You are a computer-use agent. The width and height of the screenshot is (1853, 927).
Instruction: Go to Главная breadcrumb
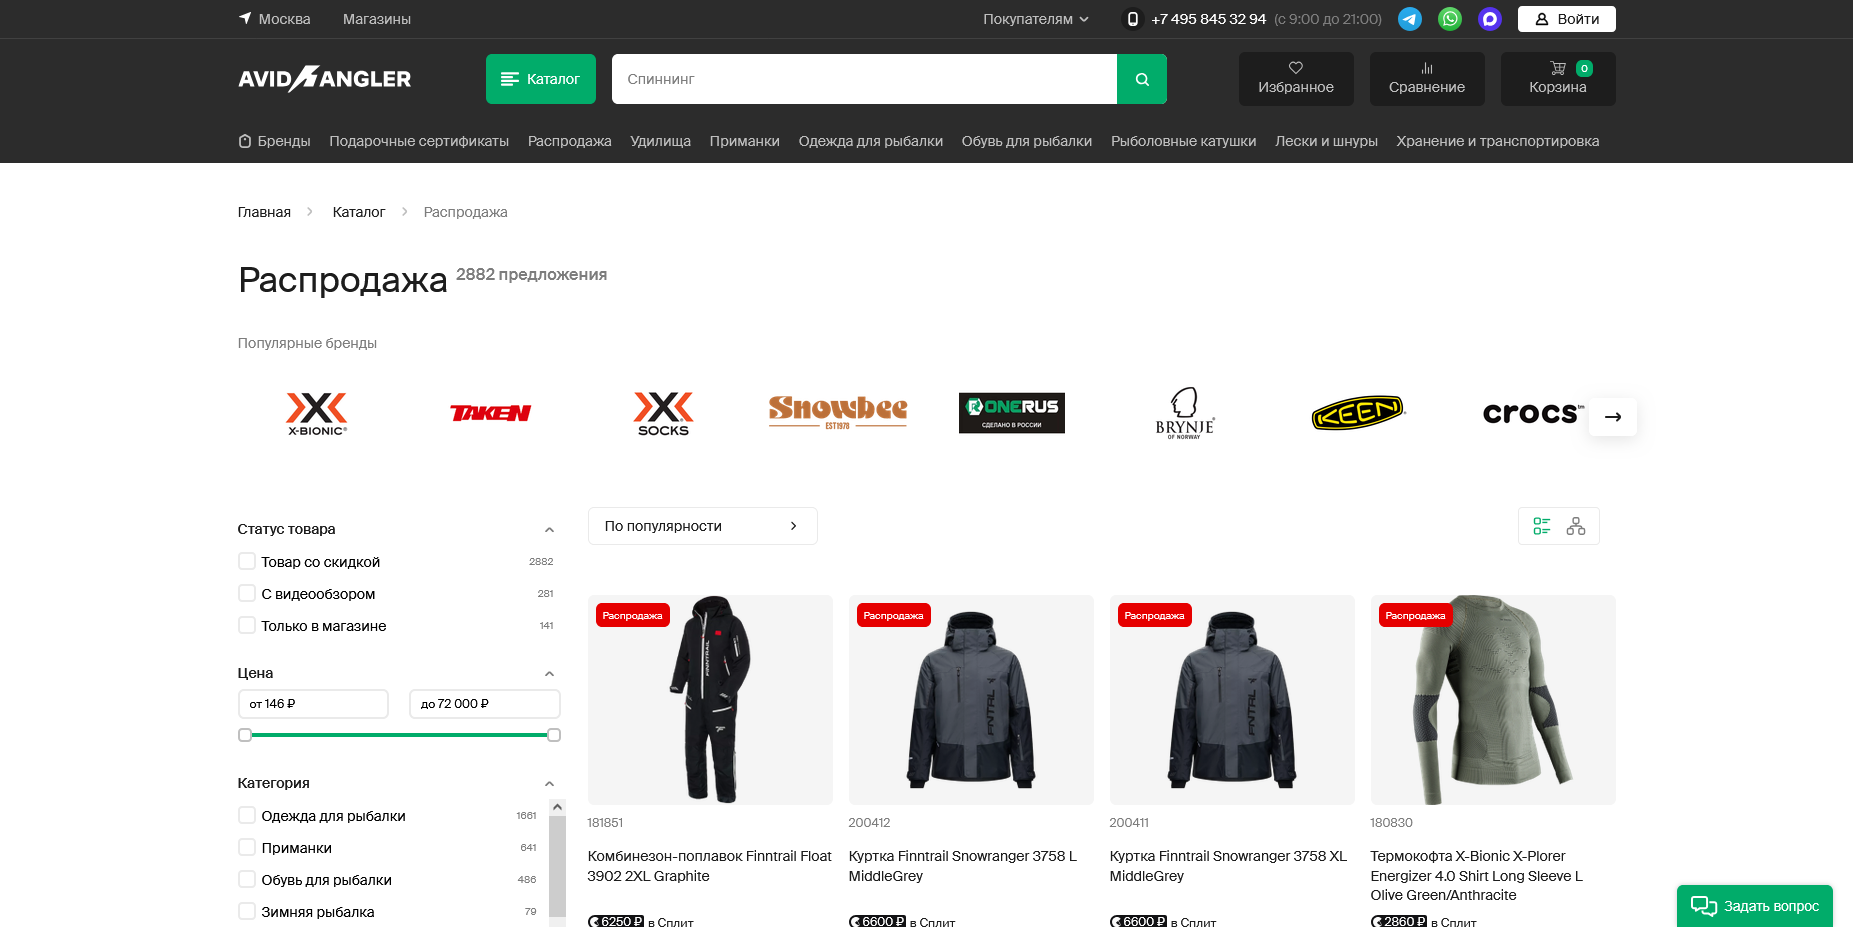pos(264,212)
